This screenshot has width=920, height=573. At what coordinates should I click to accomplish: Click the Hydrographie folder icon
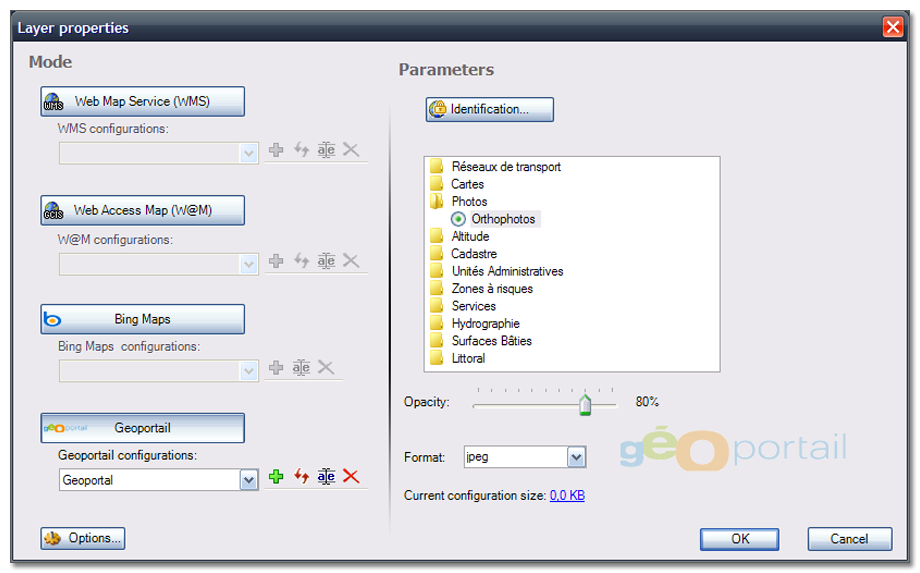tap(436, 324)
